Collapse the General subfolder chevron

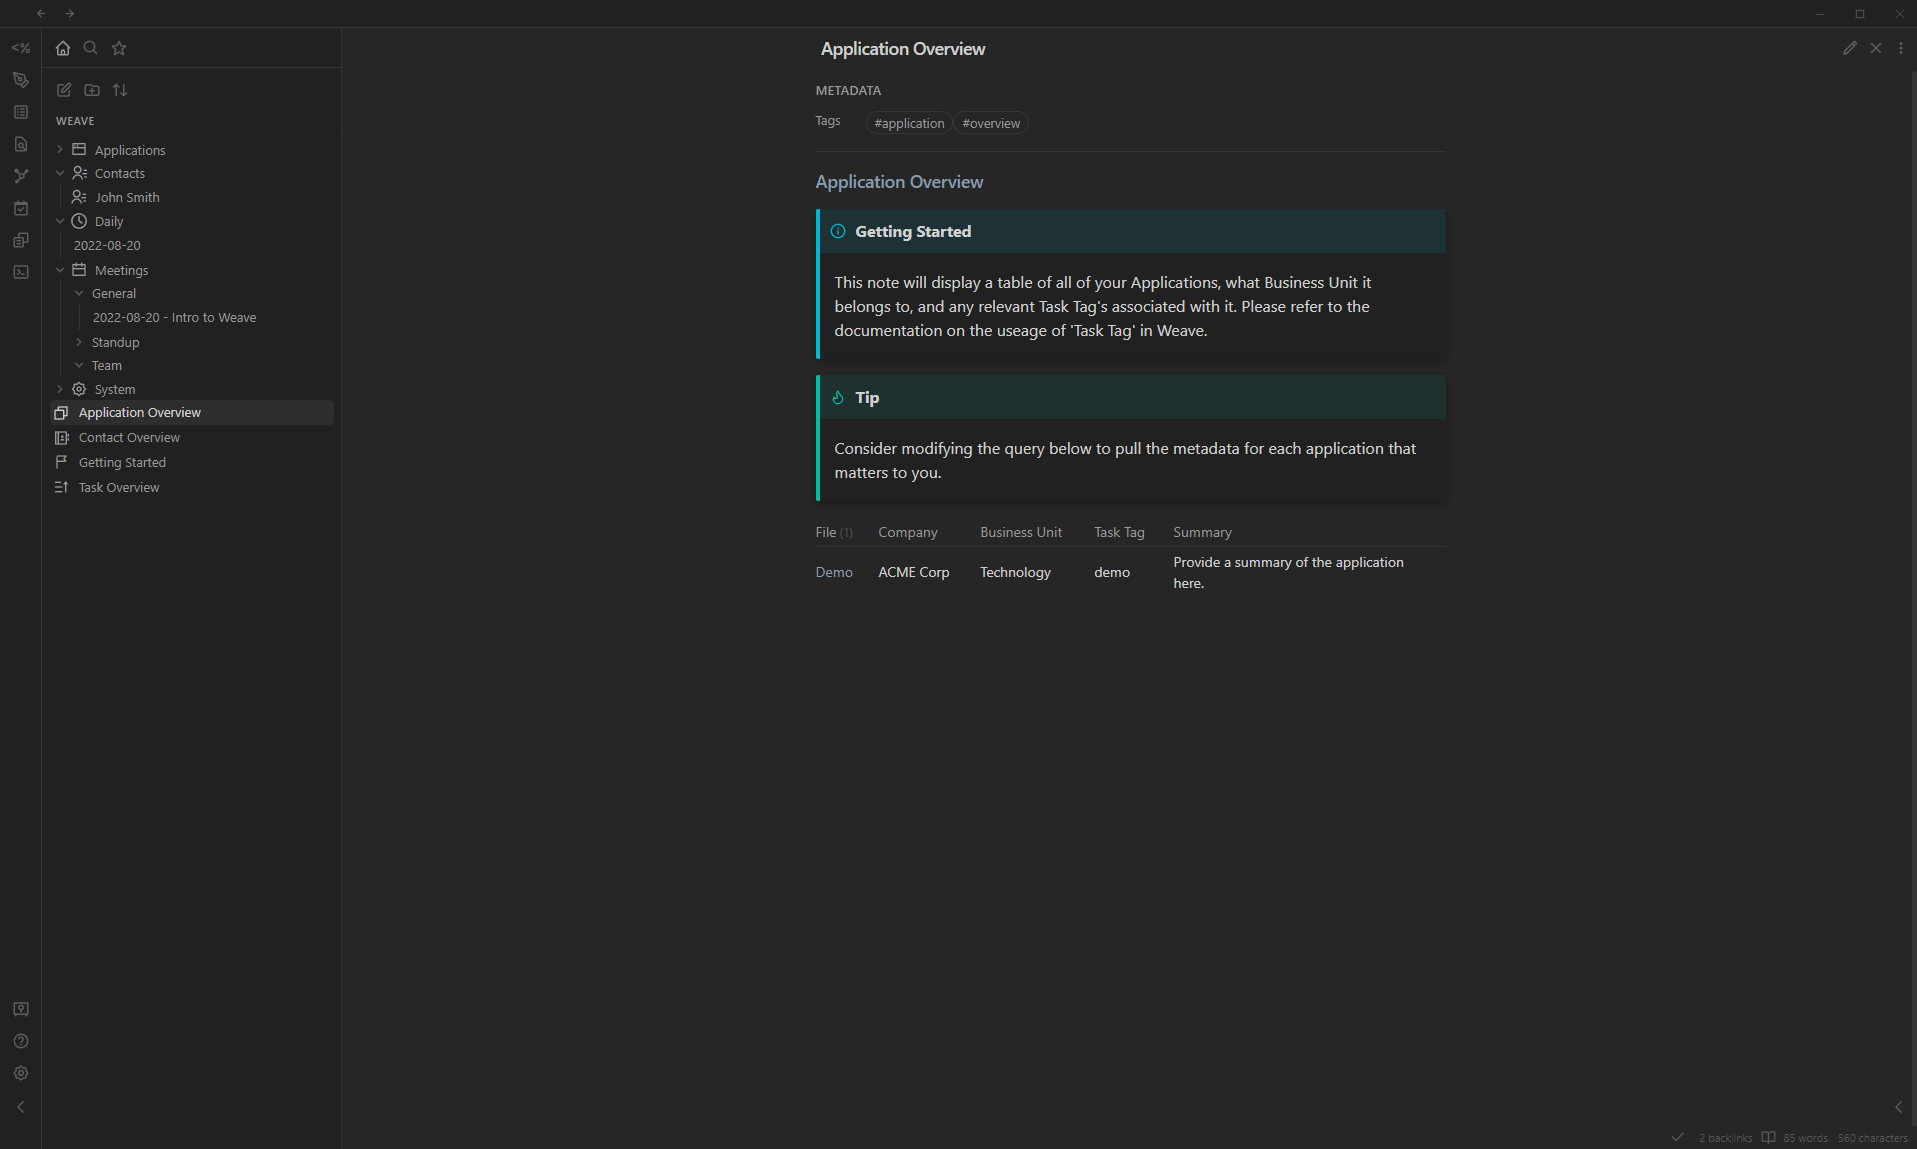[79, 293]
